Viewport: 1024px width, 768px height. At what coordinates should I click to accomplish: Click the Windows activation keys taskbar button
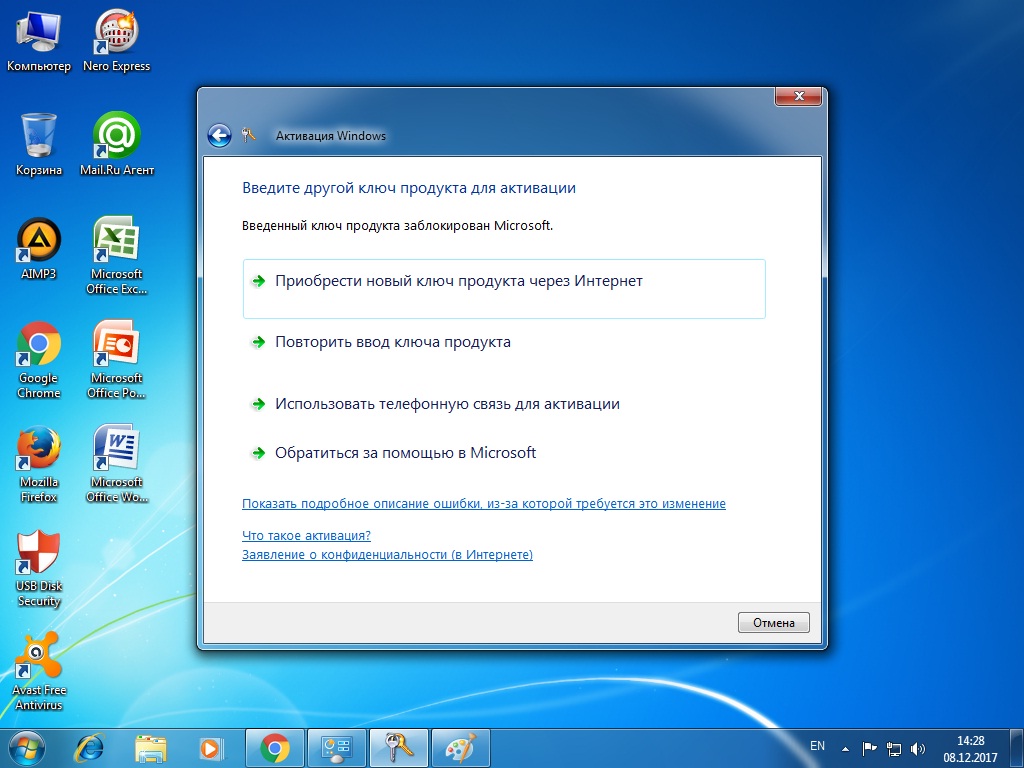point(398,748)
